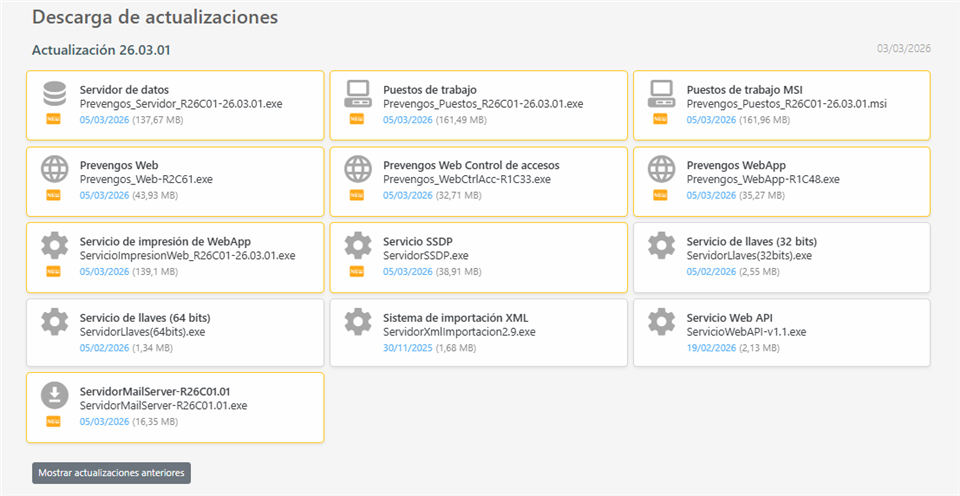Click the download arrow icon for ServidorMailServer
960x496 pixels.
pyautogui.click(x=54, y=396)
